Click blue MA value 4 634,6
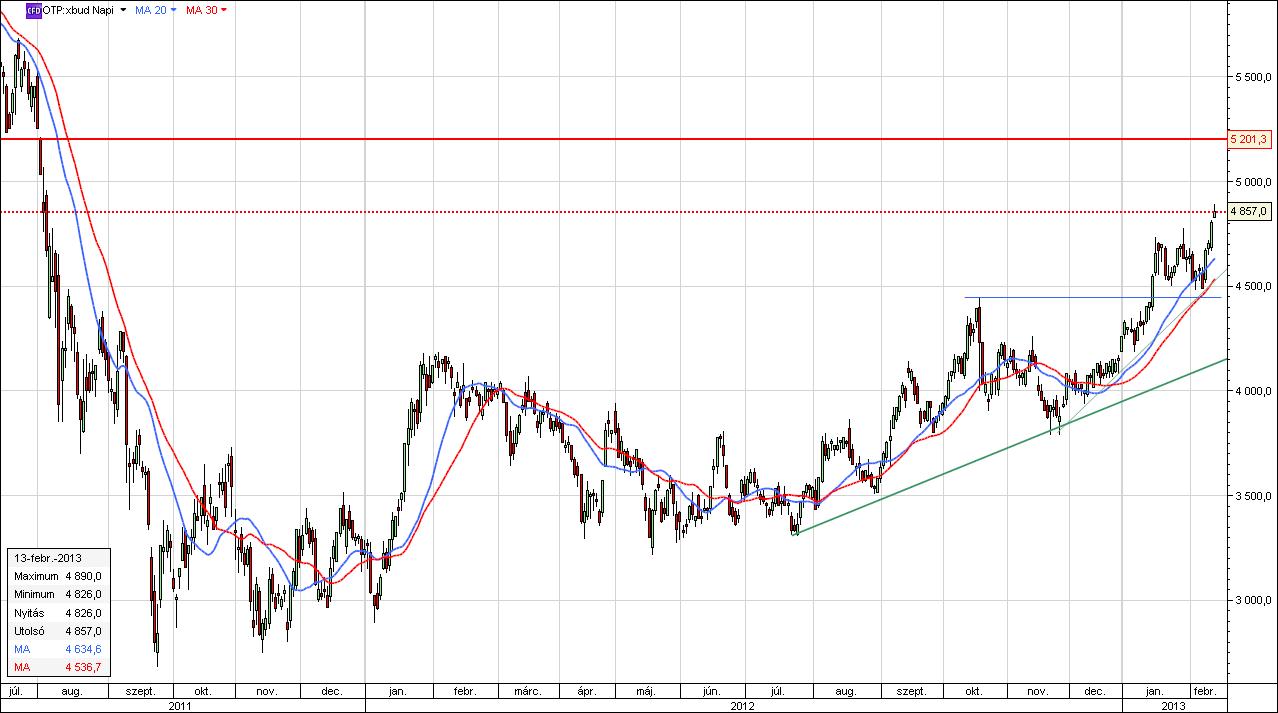 coord(84,649)
